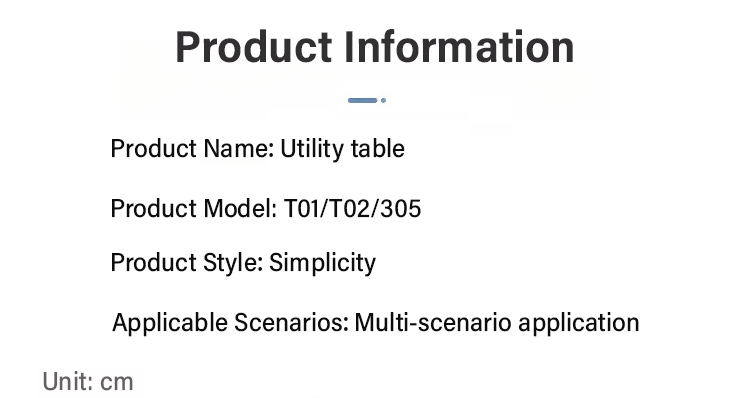Click the Multi-scenario application text
Screen dimensions: 750x398
click(x=497, y=322)
